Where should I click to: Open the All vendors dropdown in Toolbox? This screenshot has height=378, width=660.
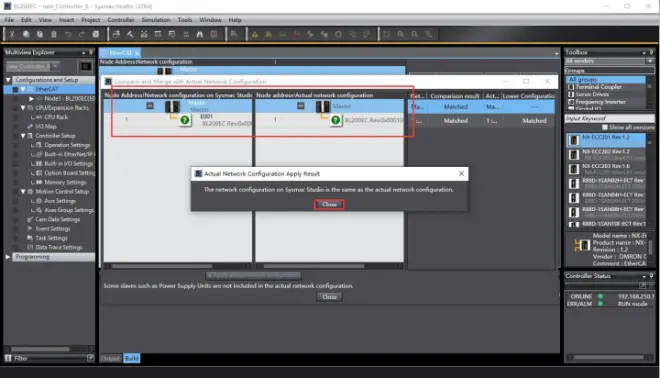click(x=609, y=61)
